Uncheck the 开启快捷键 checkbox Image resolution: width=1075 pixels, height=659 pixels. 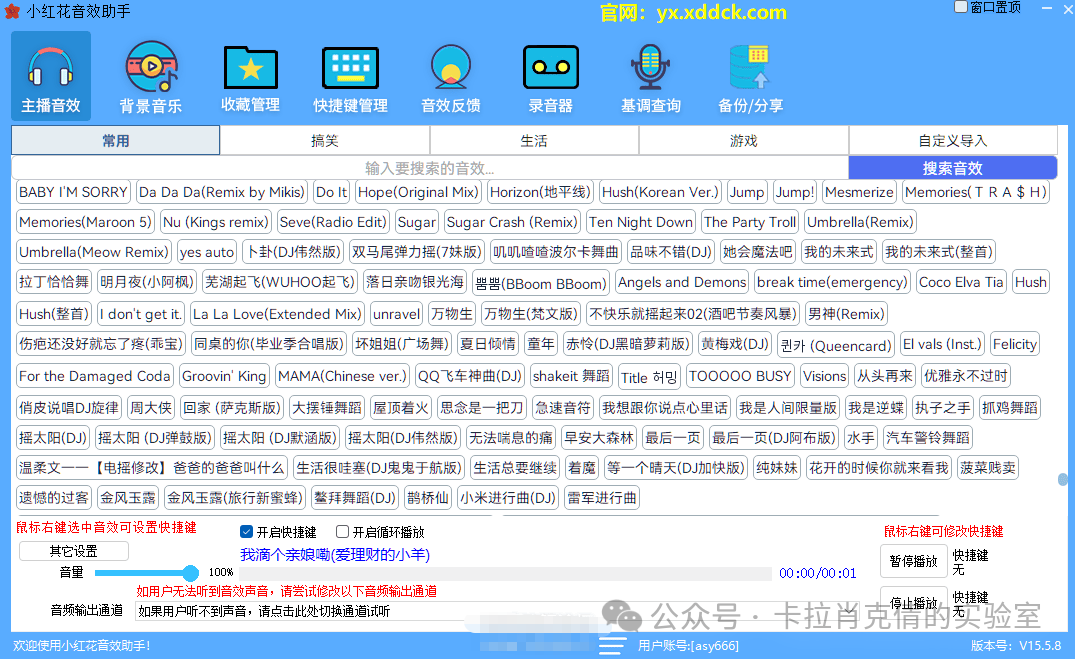pyautogui.click(x=247, y=532)
